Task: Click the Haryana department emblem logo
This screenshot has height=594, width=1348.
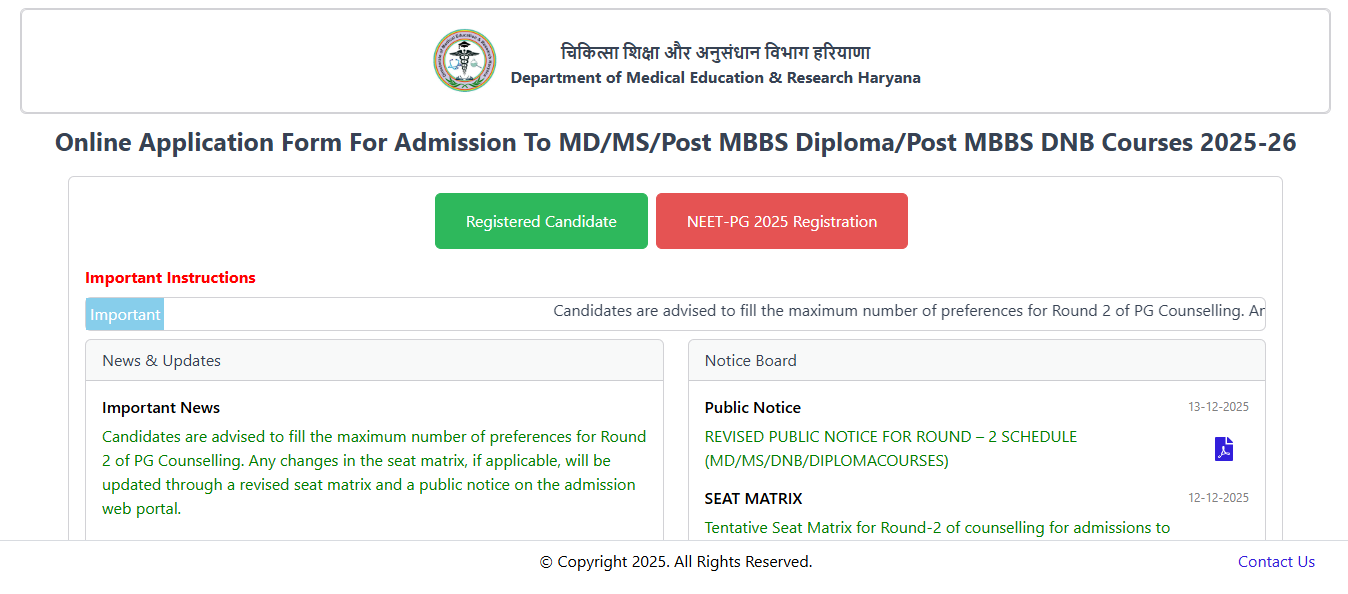Action: coord(464,61)
